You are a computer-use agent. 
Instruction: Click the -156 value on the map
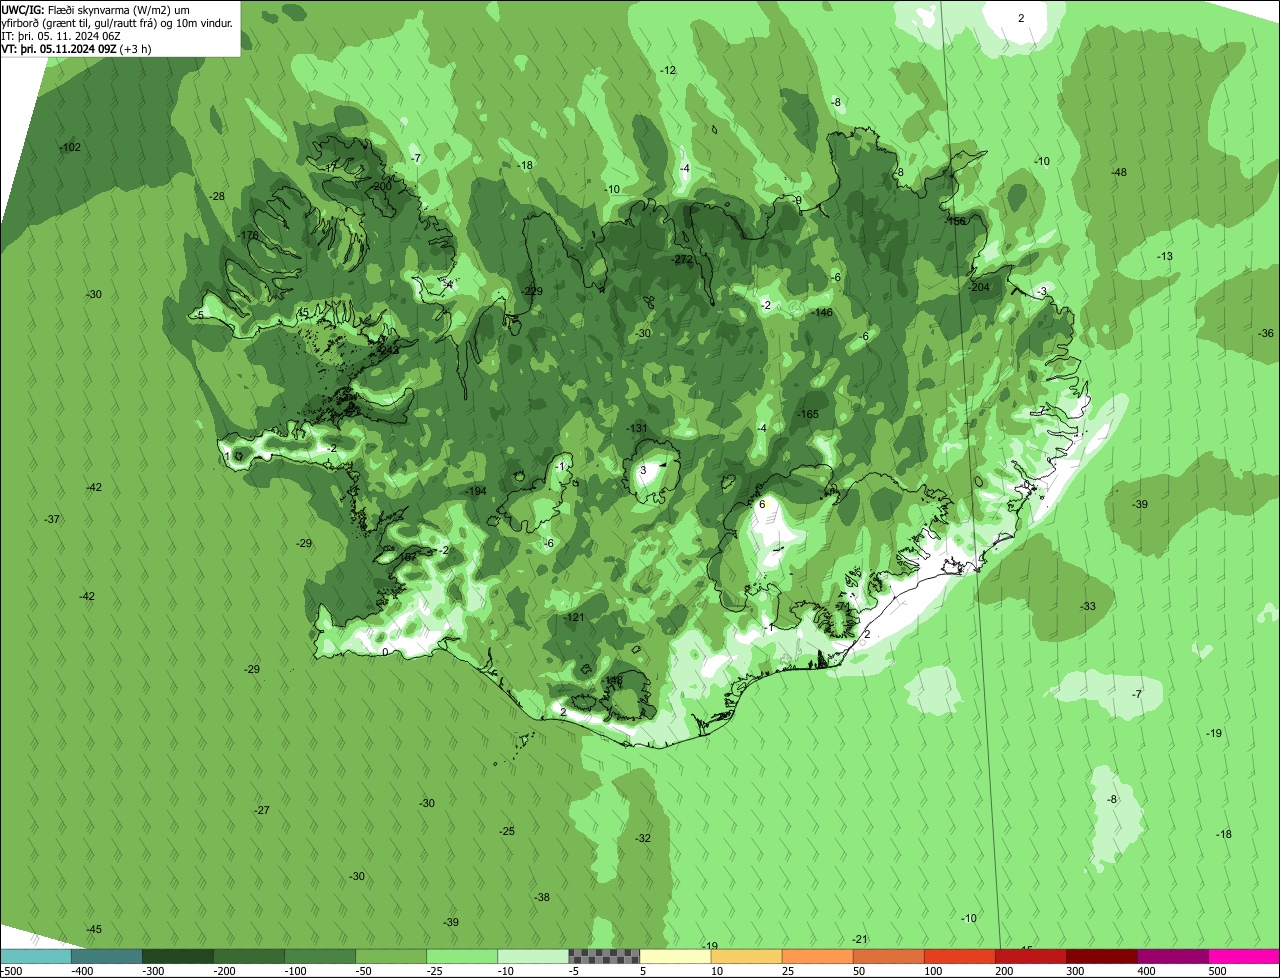[957, 222]
